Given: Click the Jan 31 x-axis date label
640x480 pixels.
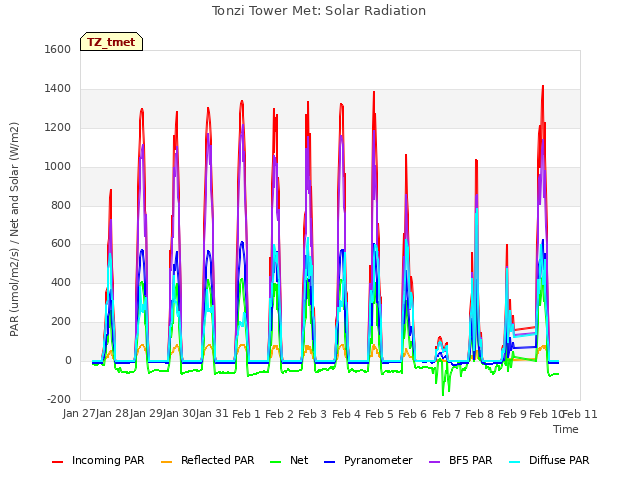Looking at the screenshot, I should pos(212,414).
